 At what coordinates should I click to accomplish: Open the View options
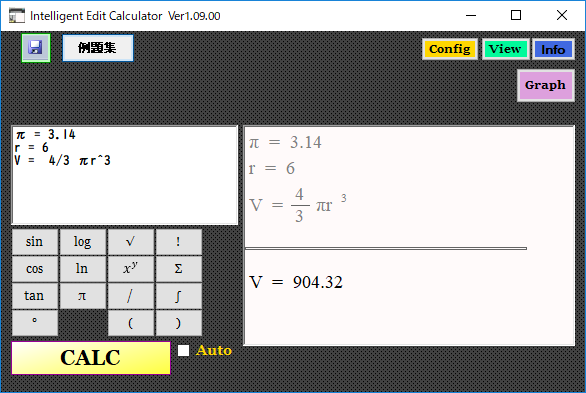pyautogui.click(x=505, y=49)
